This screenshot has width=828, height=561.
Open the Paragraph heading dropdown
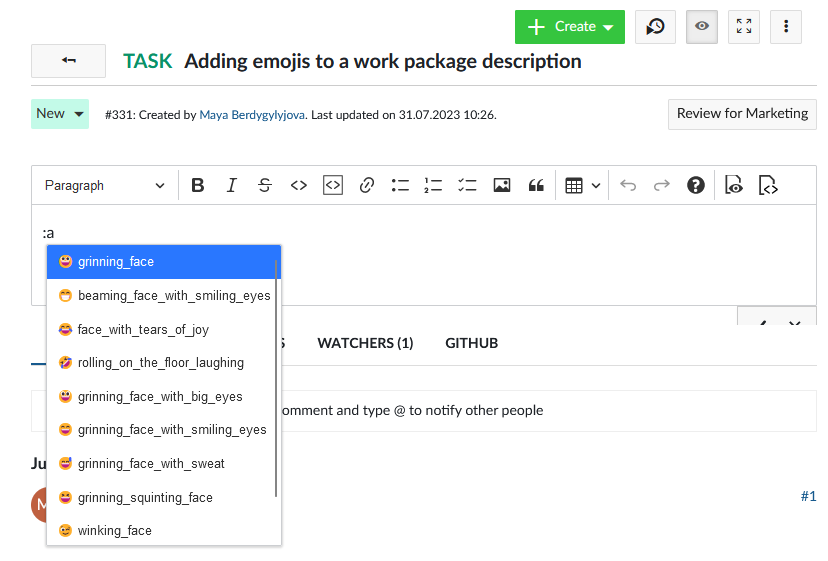[x=105, y=185]
